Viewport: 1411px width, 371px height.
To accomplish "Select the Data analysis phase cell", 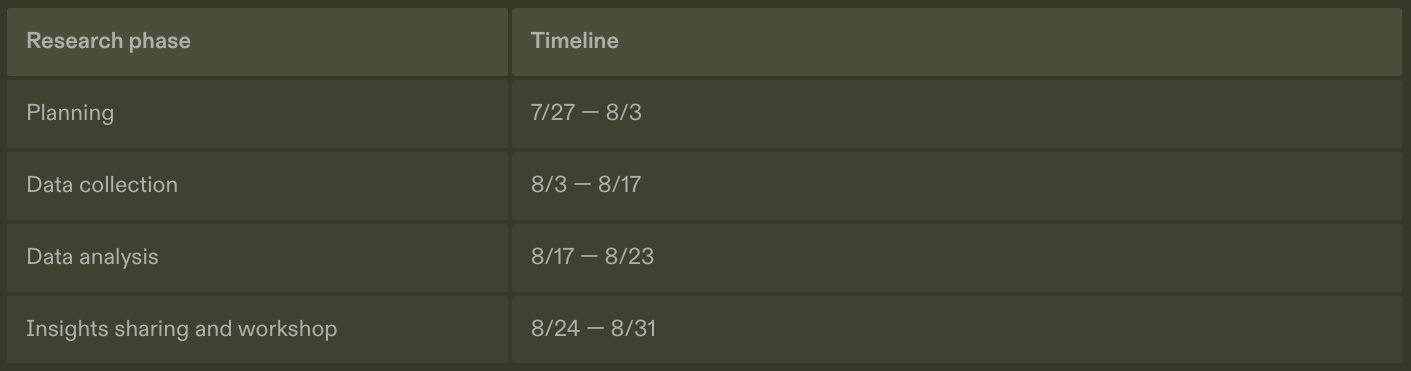I will tap(257, 257).
